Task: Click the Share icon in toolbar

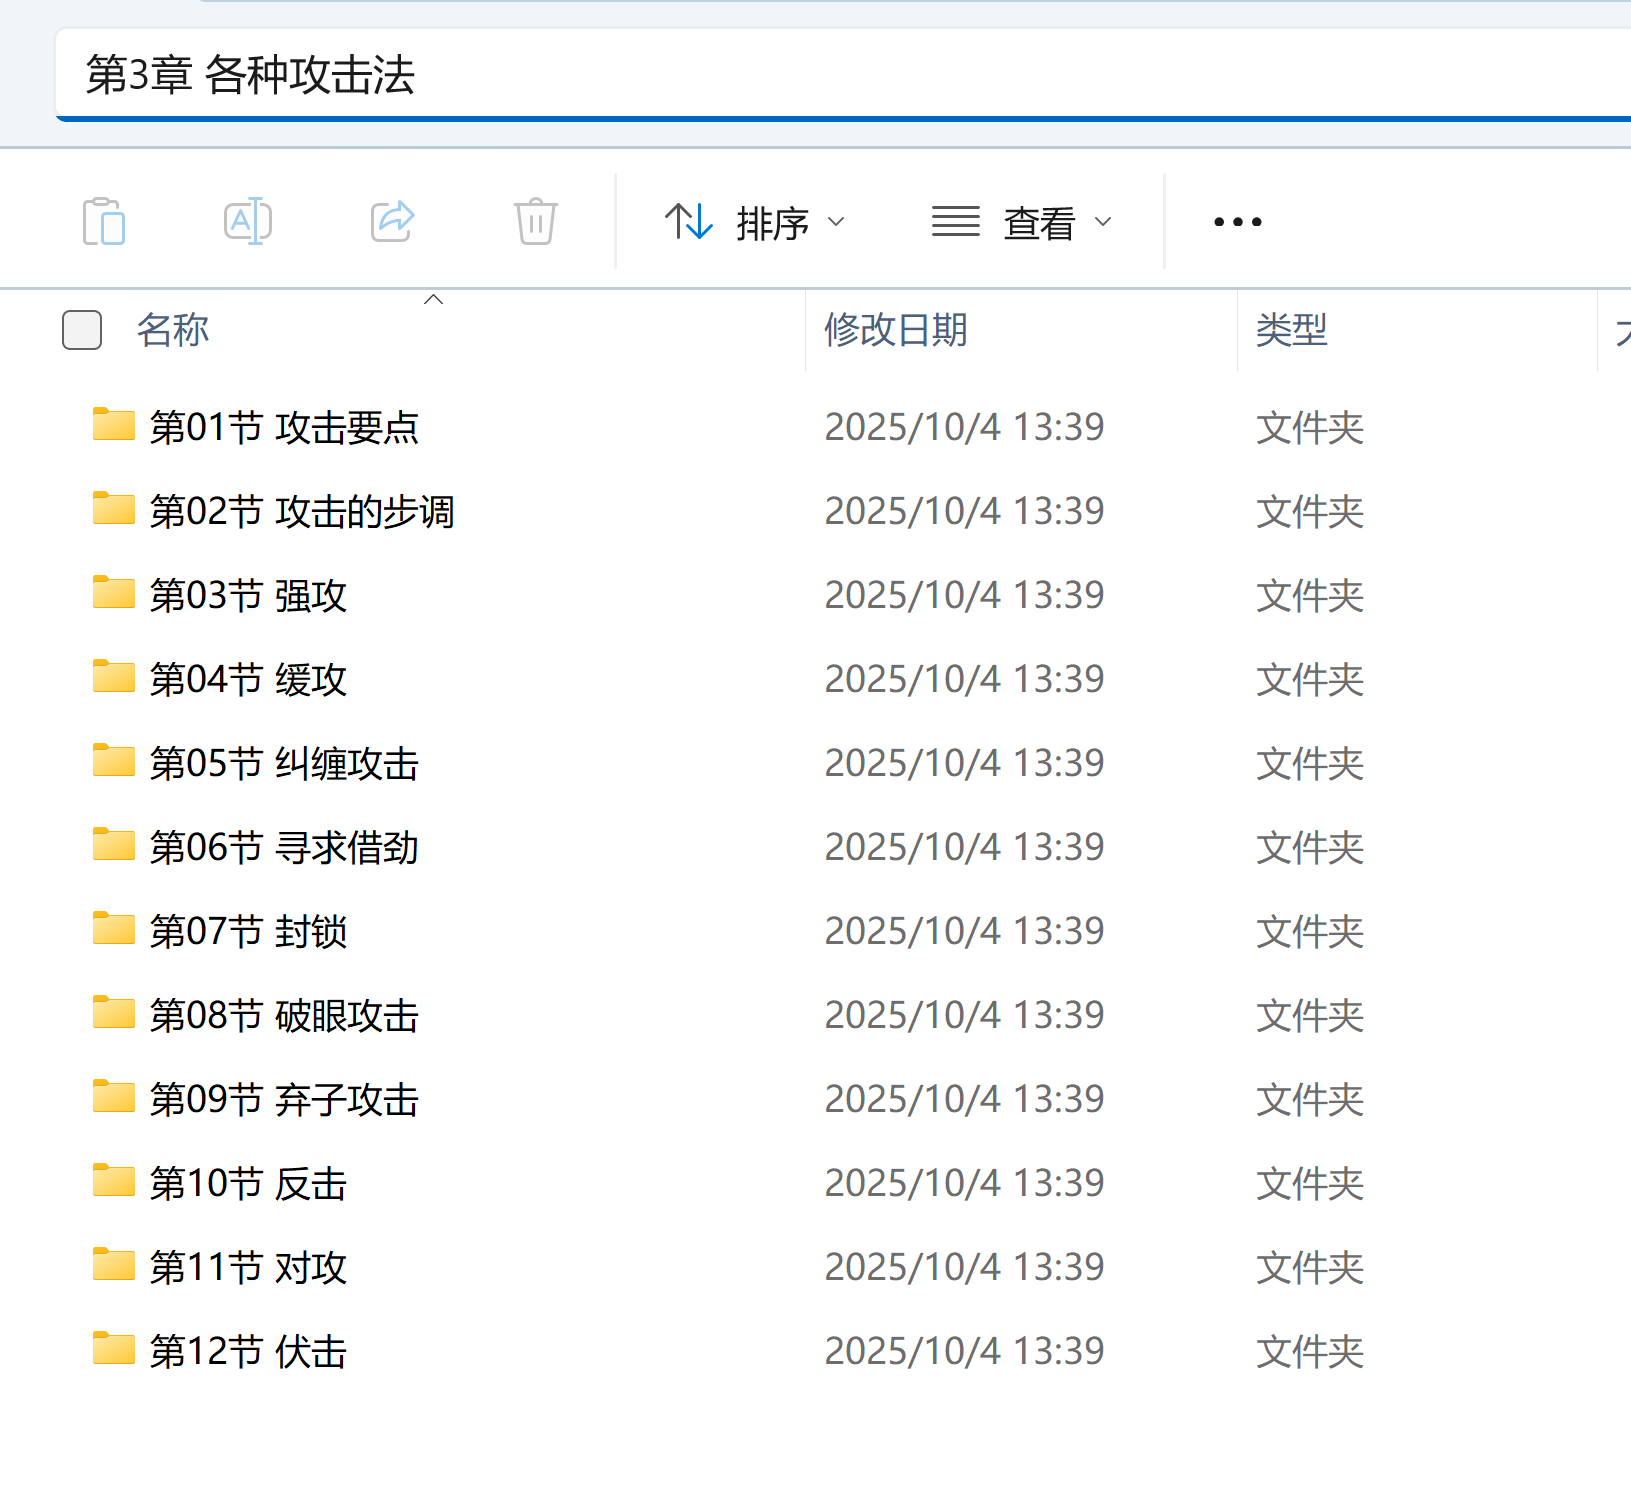Action: pyautogui.click(x=392, y=221)
